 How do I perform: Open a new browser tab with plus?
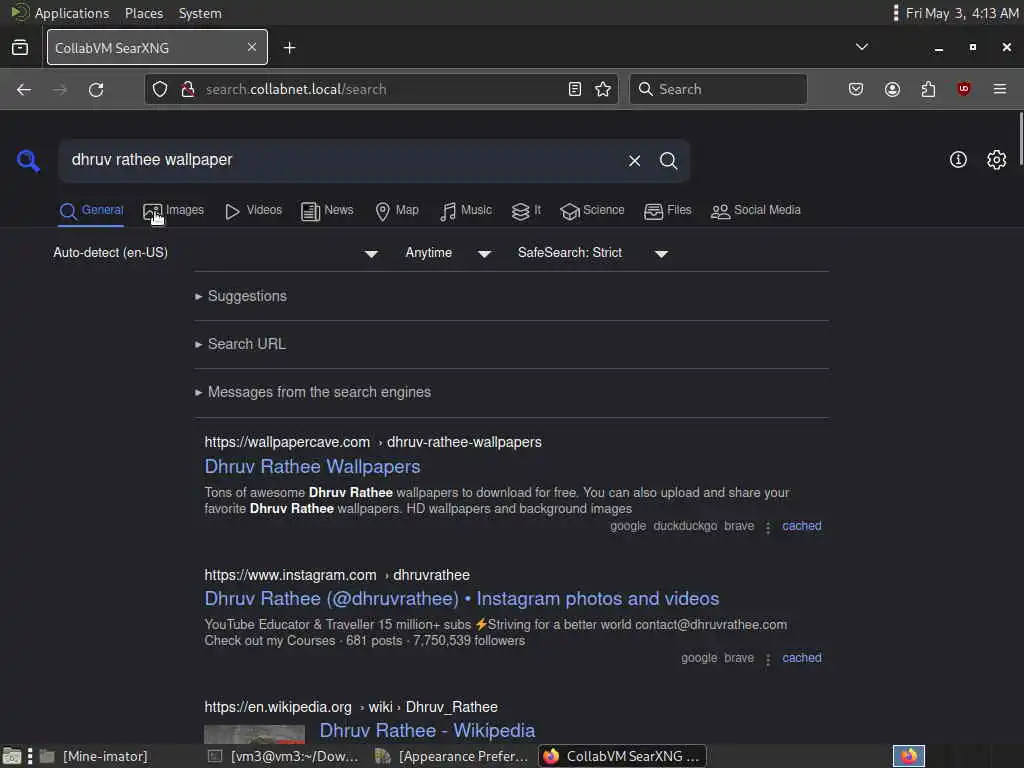tap(289, 48)
